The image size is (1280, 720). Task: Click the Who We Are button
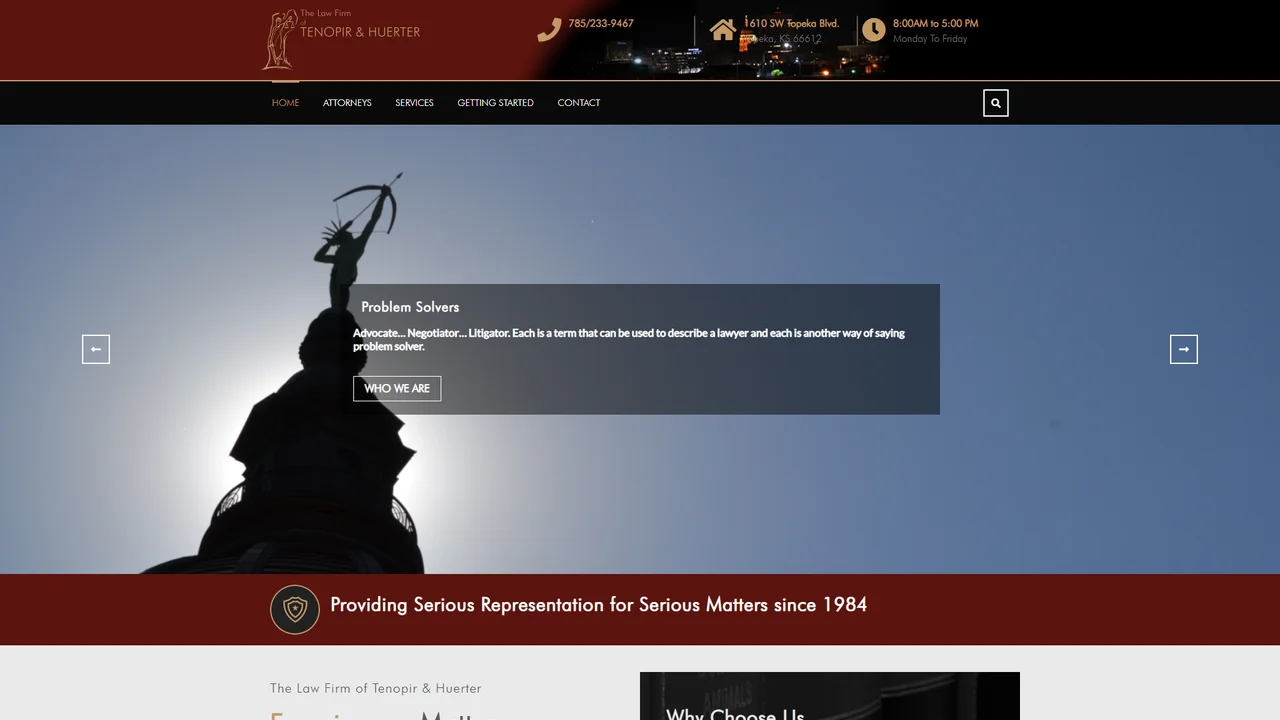pyautogui.click(x=397, y=388)
